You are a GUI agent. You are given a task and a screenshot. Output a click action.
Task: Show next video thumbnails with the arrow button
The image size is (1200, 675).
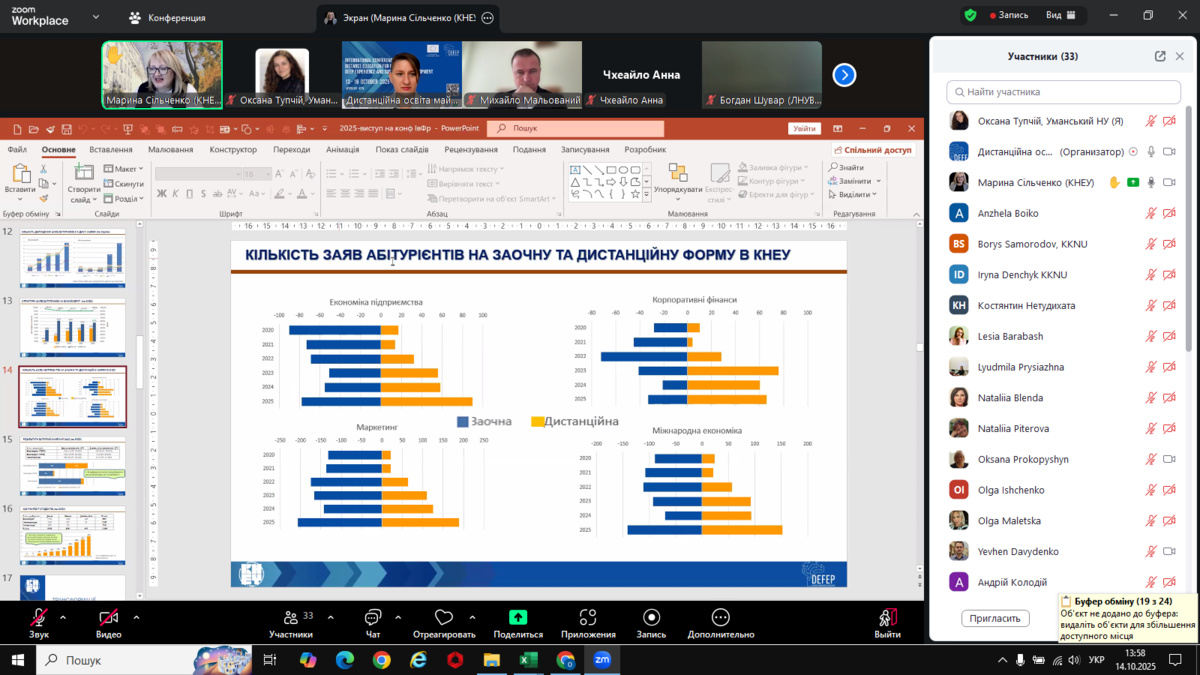(x=844, y=75)
